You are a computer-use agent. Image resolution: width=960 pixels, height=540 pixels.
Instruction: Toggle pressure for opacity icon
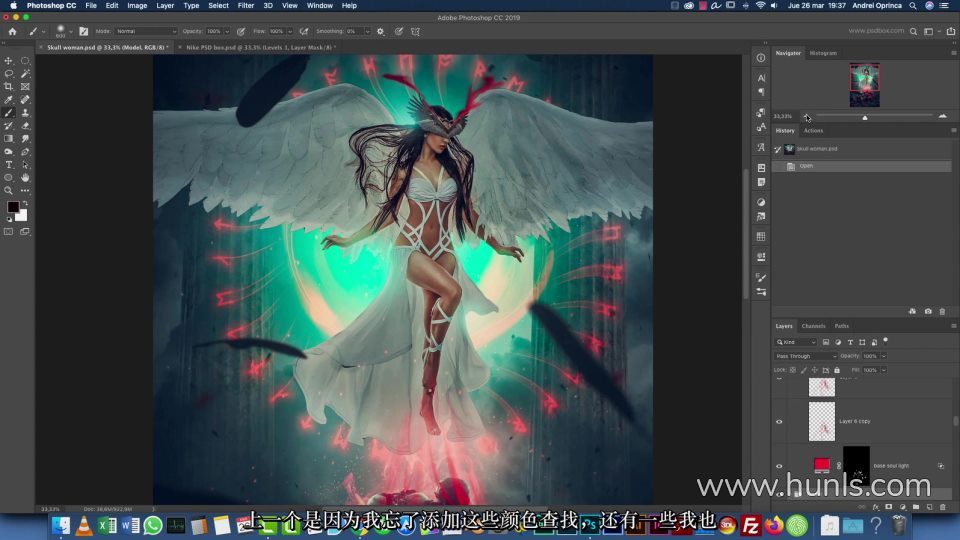pos(241,31)
